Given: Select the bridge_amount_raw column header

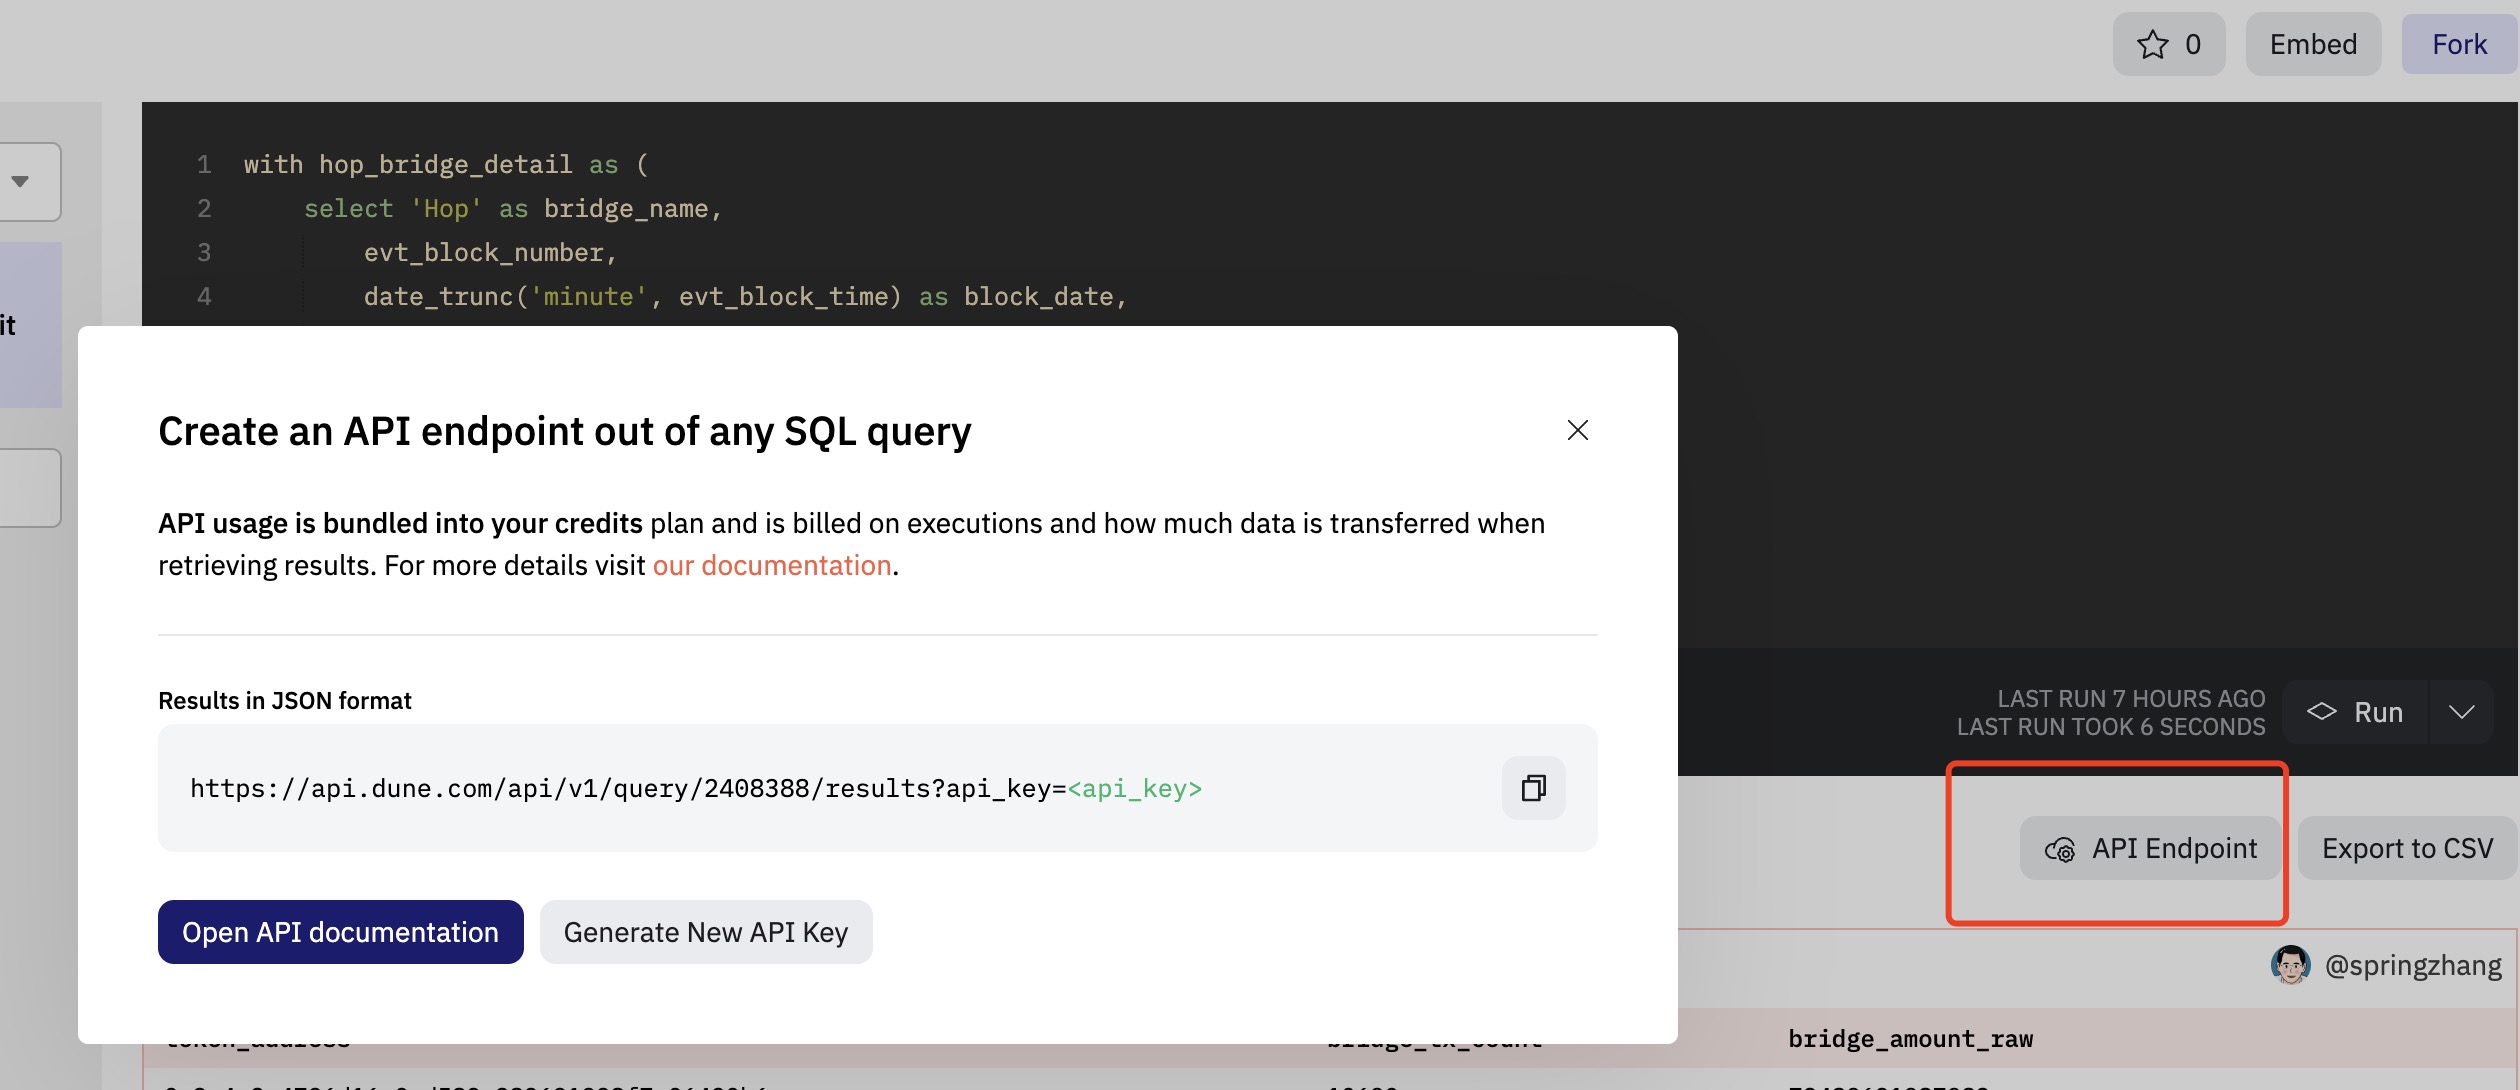Looking at the screenshot, I should point(1910,1039).
